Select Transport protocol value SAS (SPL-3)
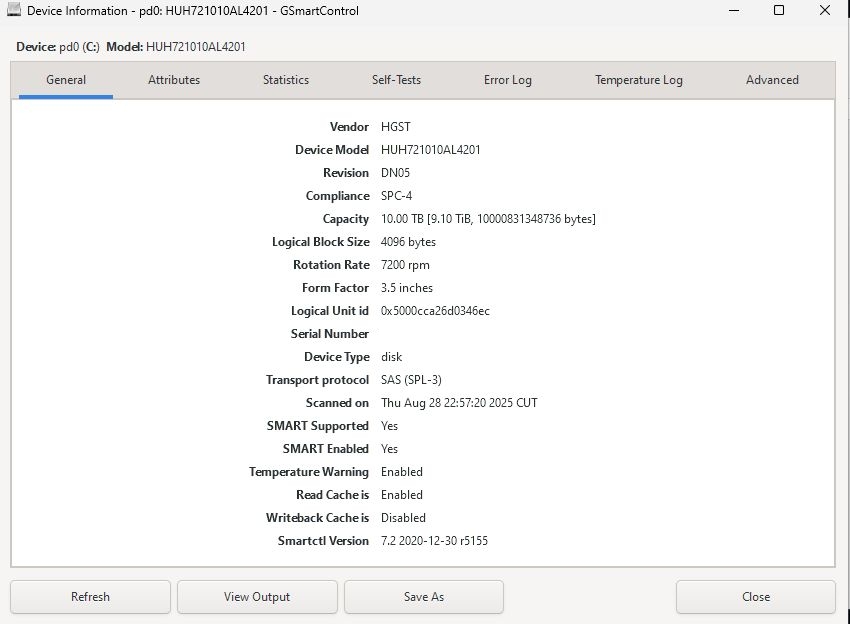 pos(411,380)
